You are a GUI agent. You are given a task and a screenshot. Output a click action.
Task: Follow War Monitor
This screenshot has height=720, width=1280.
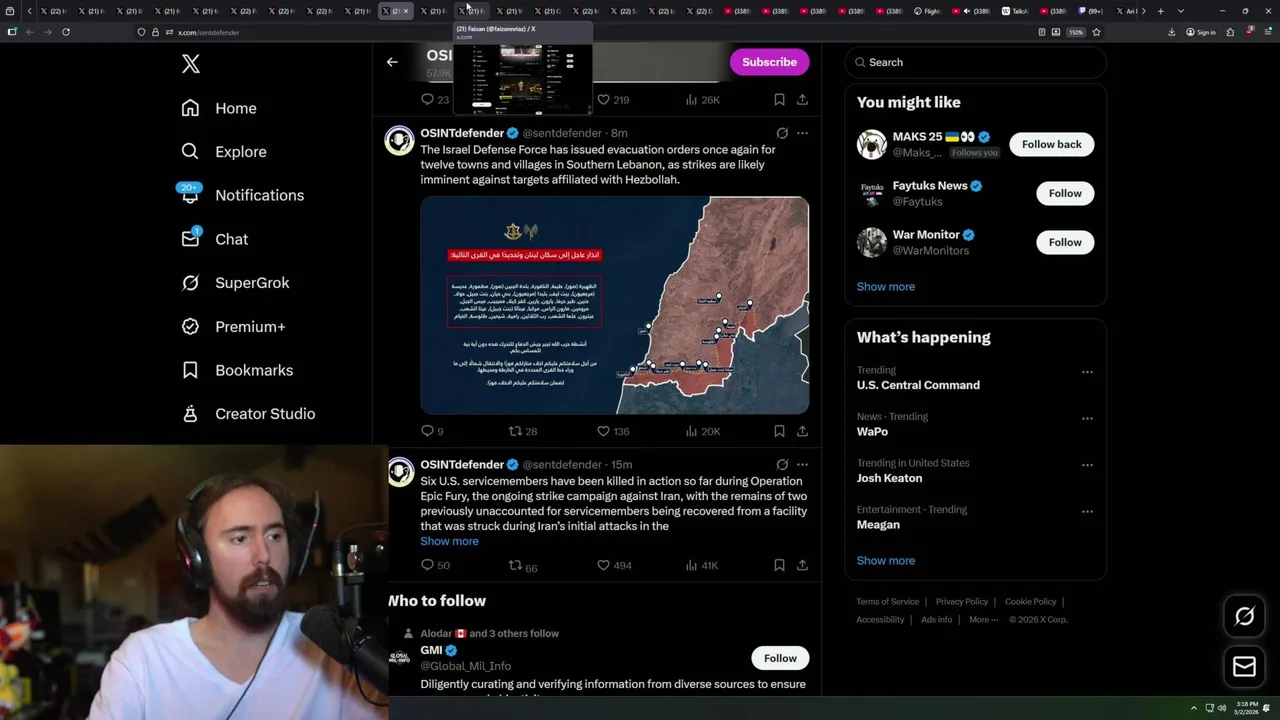pyautogui.click(x=1065, y=242)
